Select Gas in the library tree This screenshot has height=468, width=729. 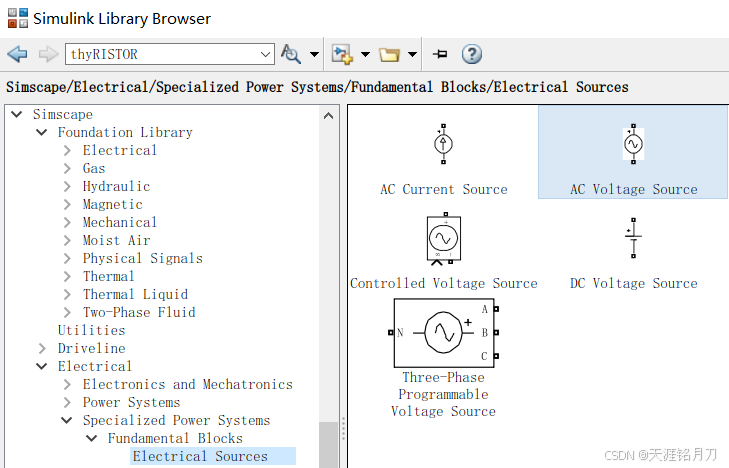tap(94, 169)
